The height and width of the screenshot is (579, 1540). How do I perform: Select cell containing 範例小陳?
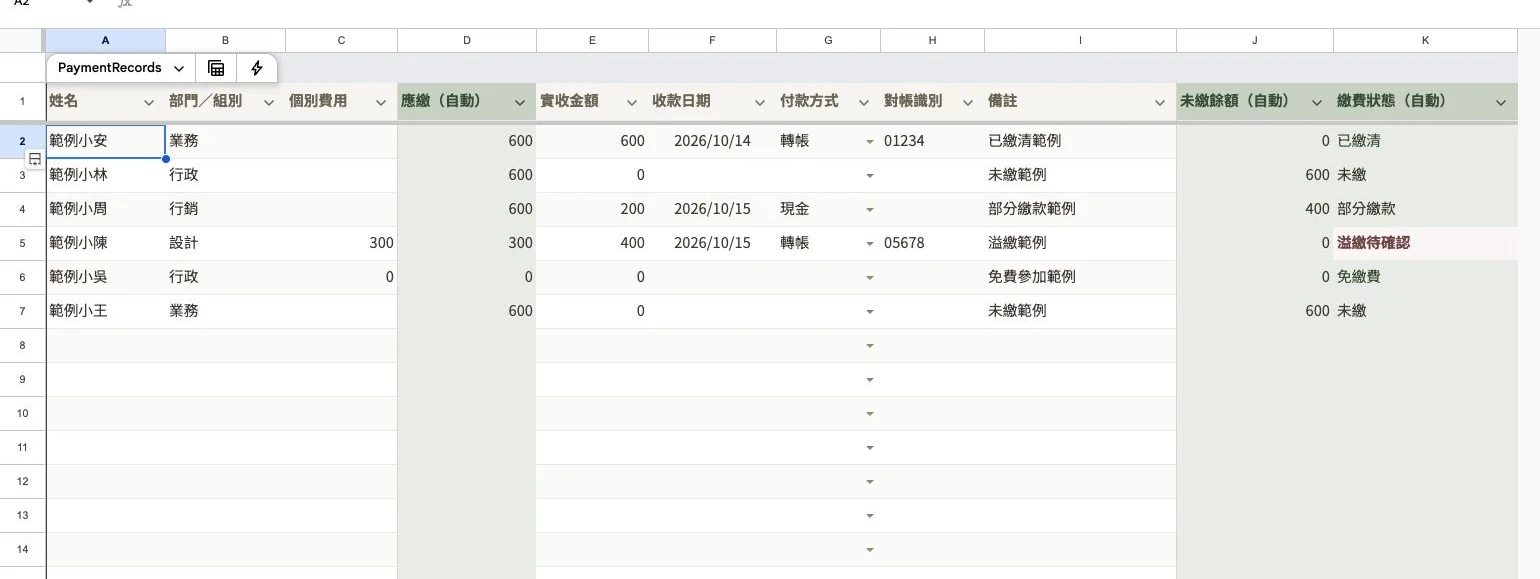click(106, 243)
